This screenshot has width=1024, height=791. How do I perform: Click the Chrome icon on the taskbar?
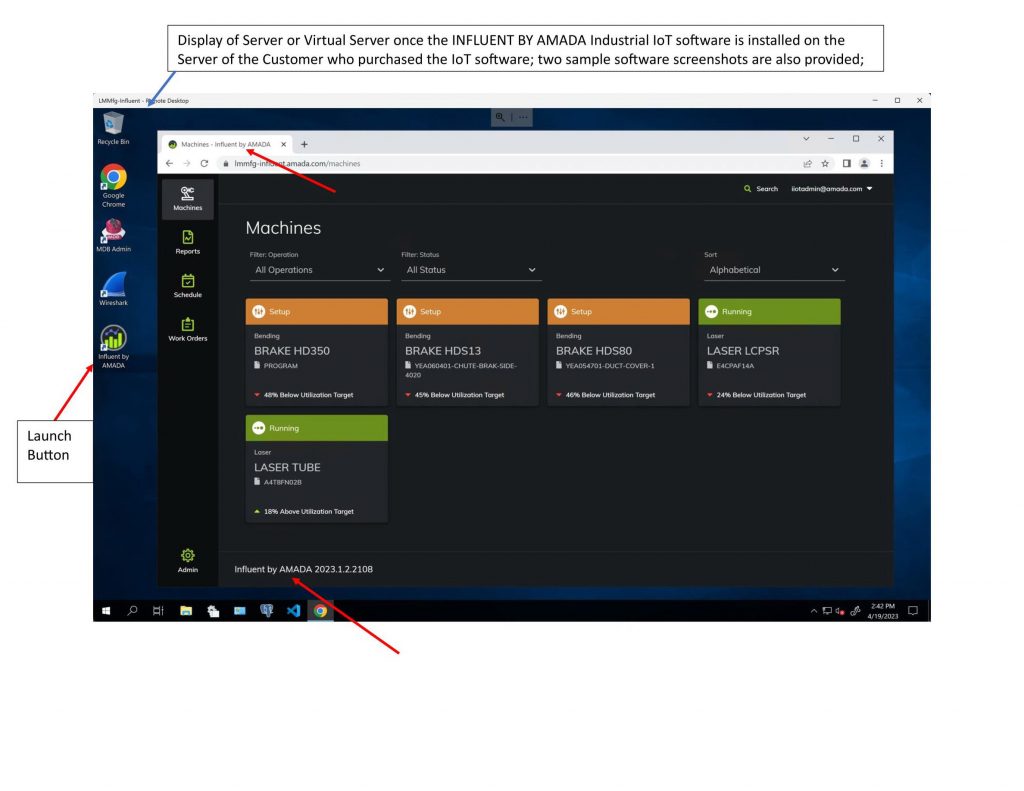[x=320, y=611]
